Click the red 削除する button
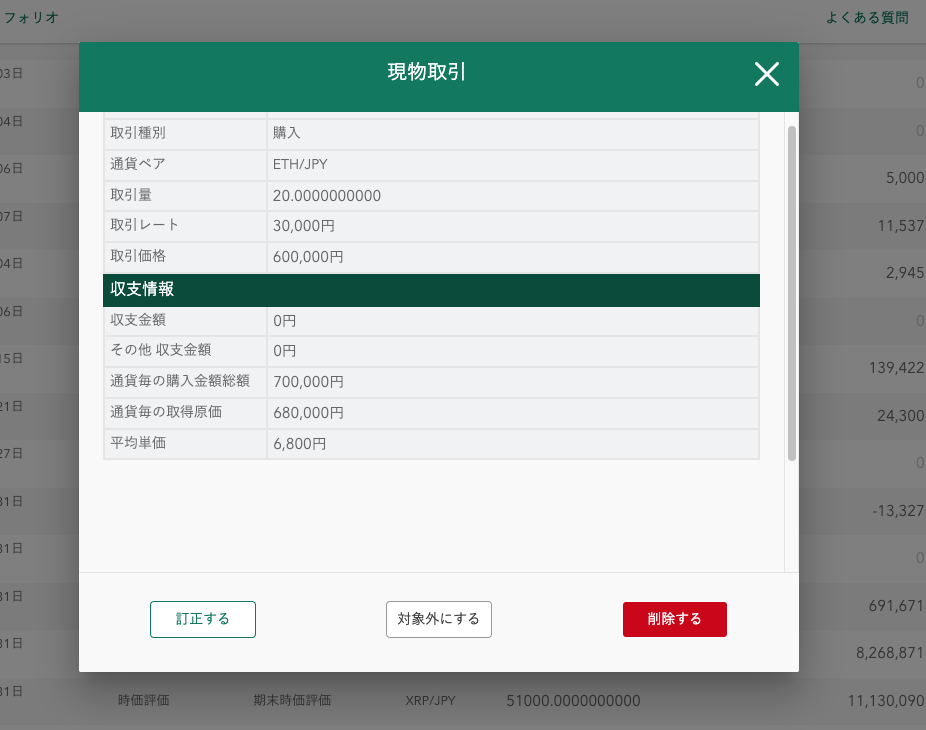This screenshot has height=730, width=926. click(674, 619)
